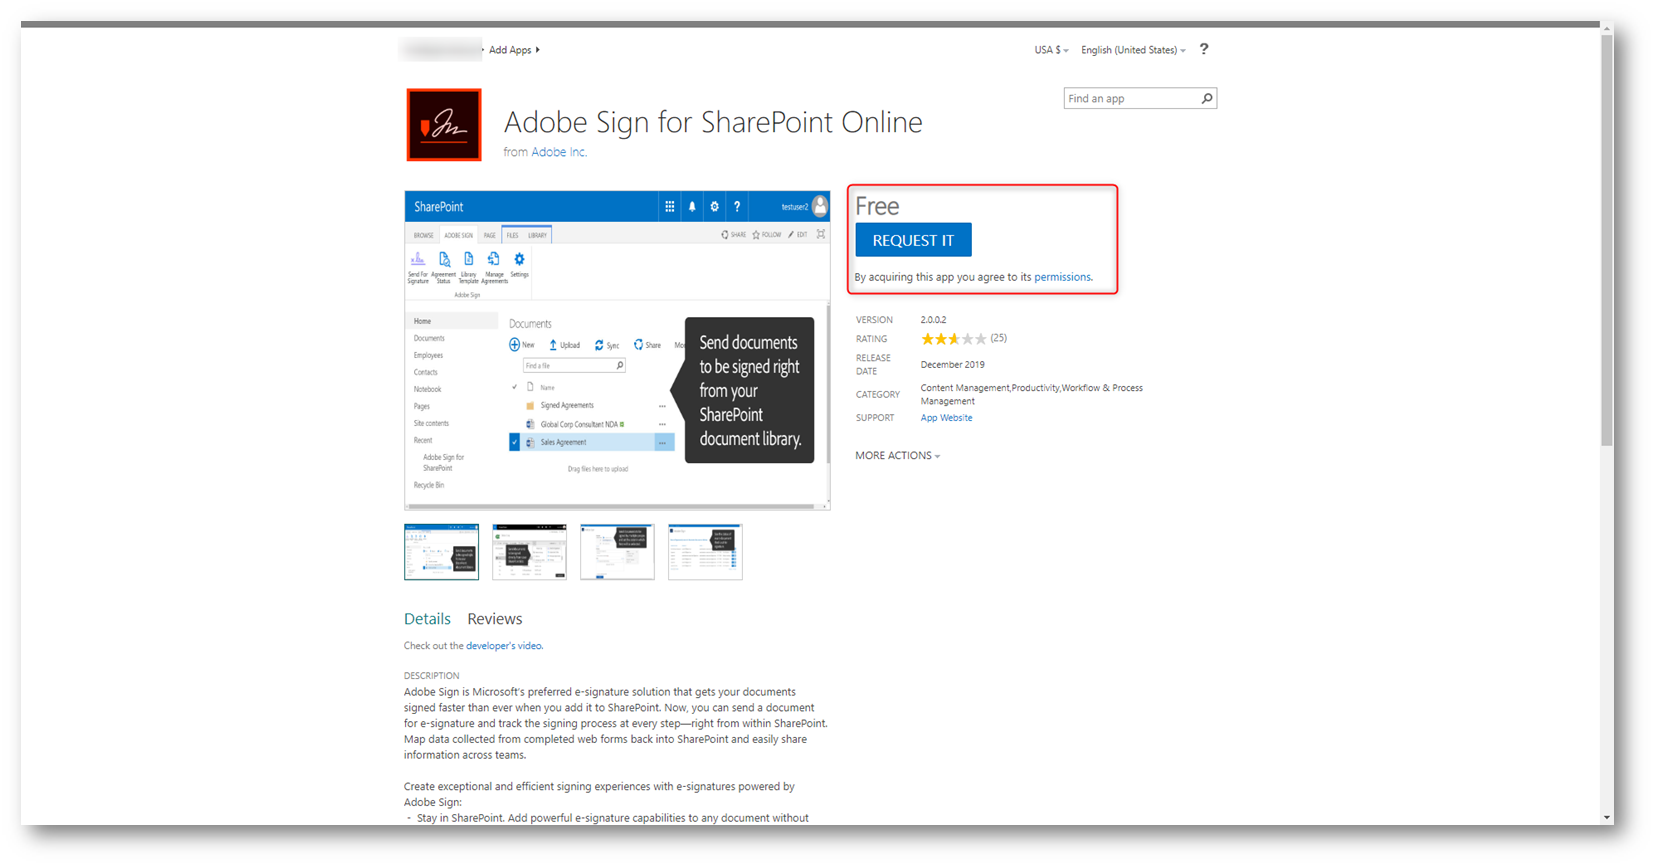This screenshot has width=1656, height=867.
Task: Open the English (United States) language dropdown
Action: coord(1133,50)
